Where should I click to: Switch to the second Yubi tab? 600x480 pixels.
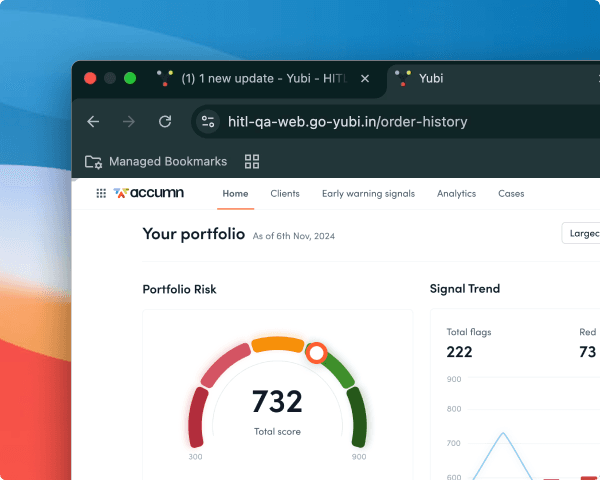pos(494,78)
